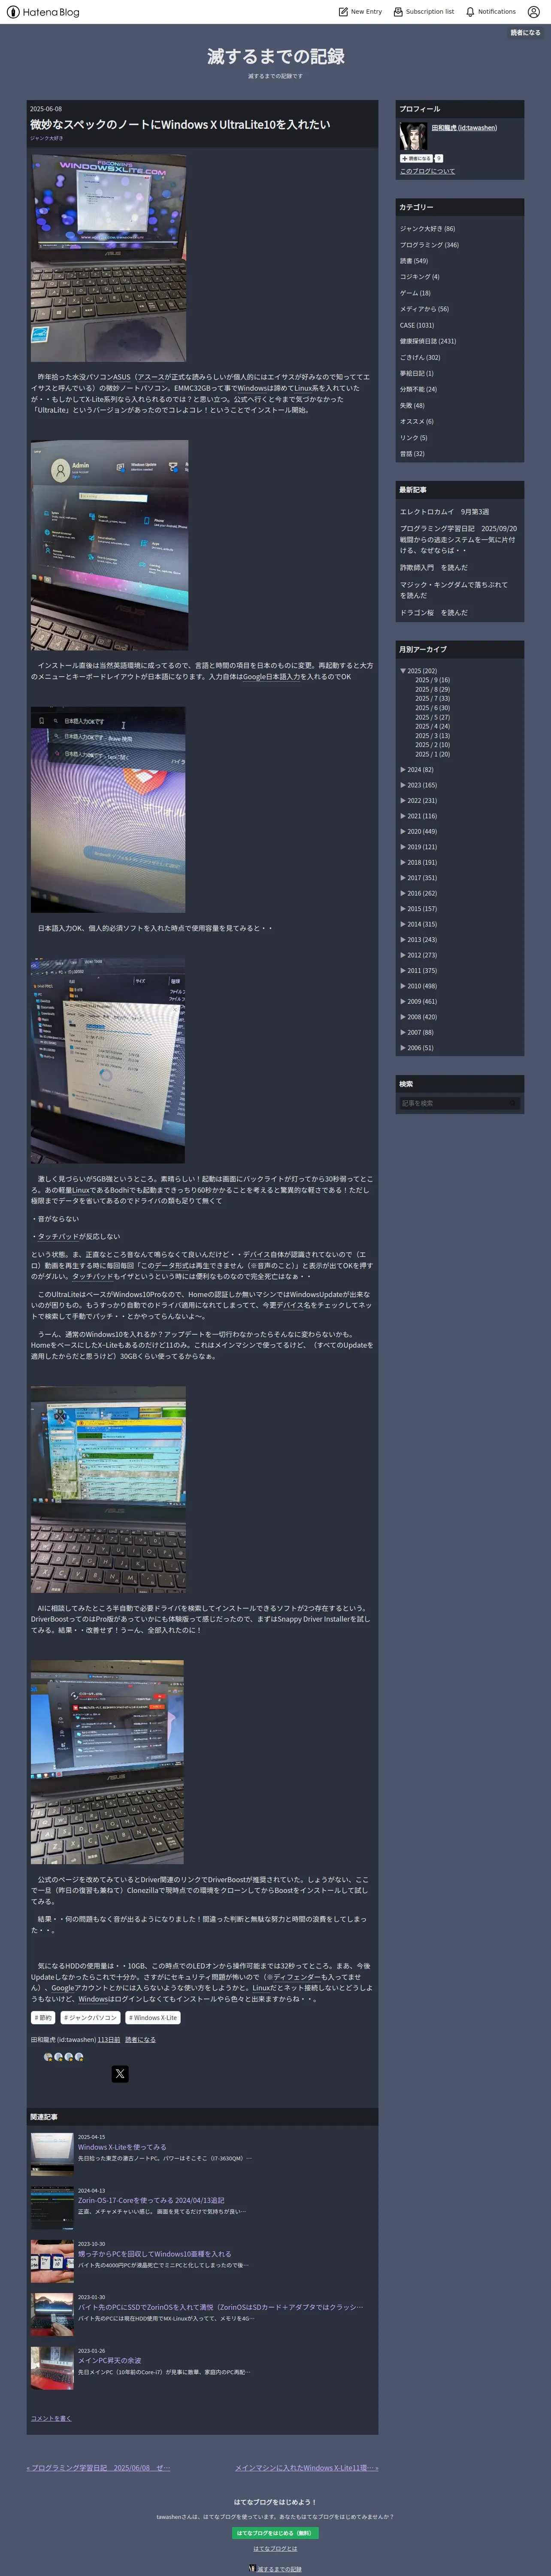Open recent post エレクトロカムイ 9月第3週
This screenshot has height=2576, width=551.
444,512
